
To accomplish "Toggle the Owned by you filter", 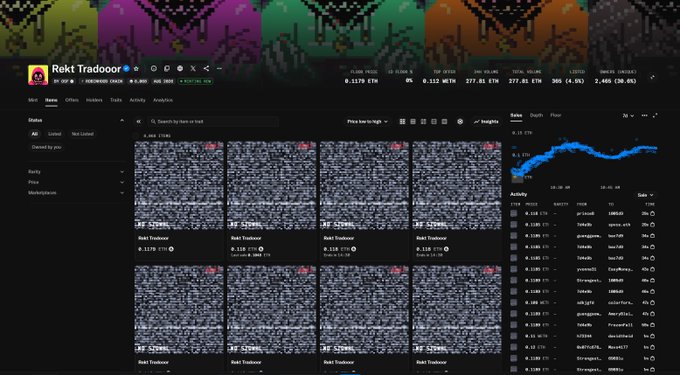I will pos(46,147).
